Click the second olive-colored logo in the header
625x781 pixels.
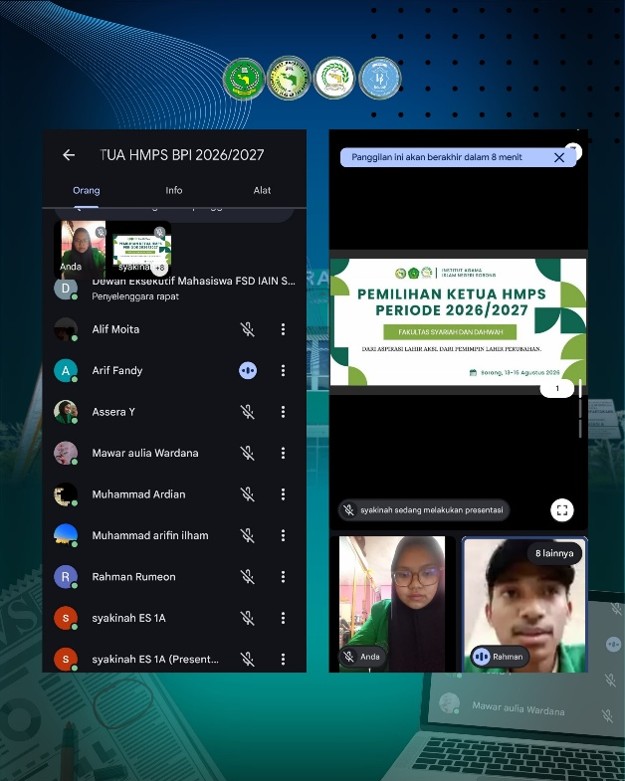click(289, 78)
